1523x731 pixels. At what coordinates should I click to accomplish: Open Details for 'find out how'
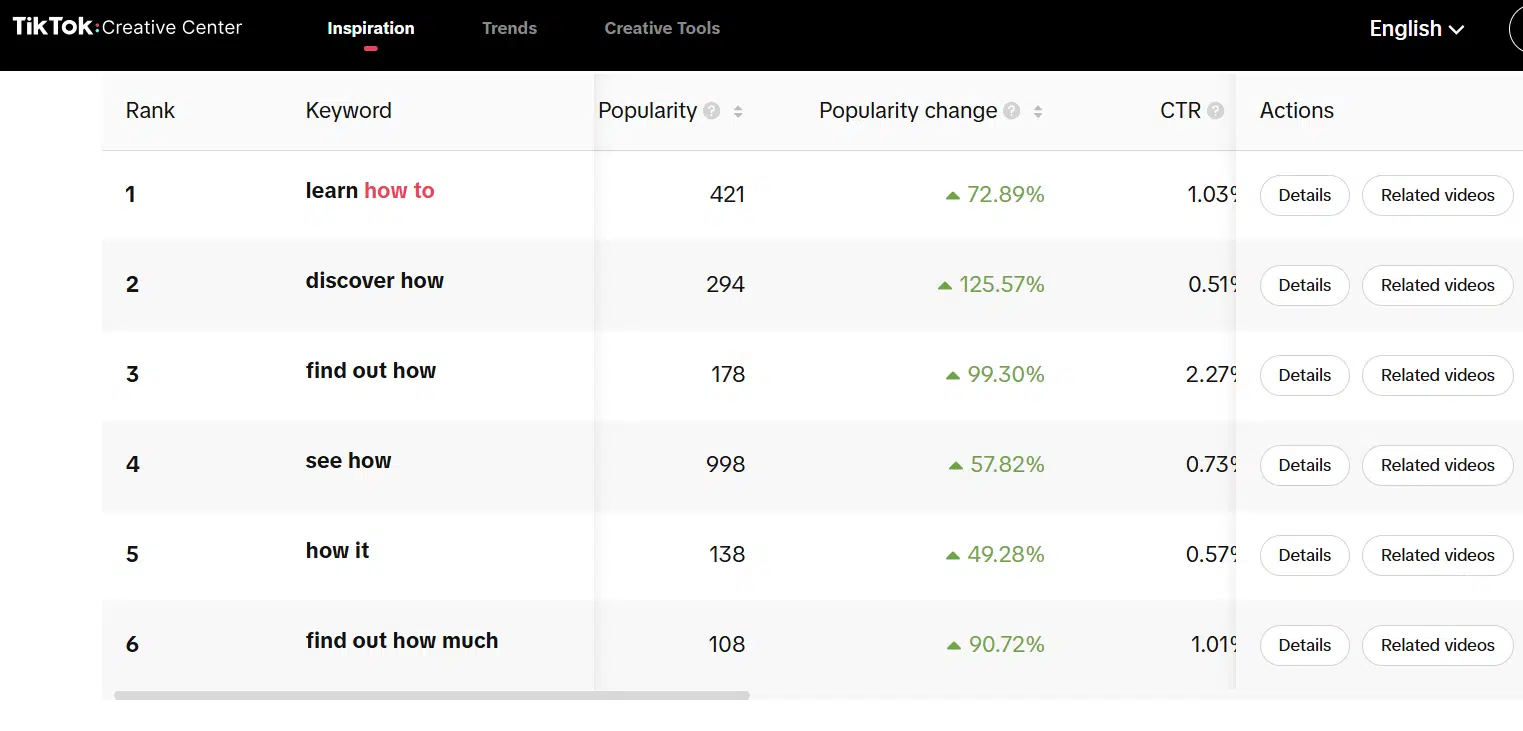coord(1304,375)
